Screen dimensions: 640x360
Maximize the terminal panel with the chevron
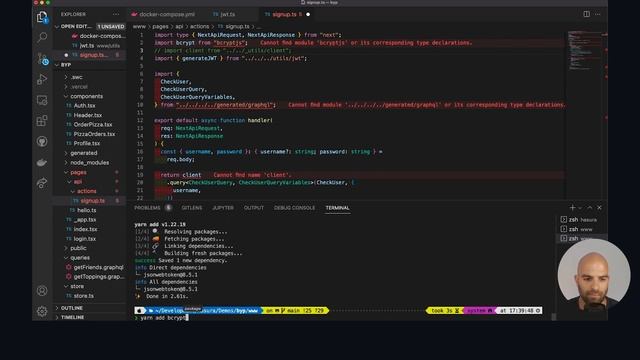[x=590, y=208]
